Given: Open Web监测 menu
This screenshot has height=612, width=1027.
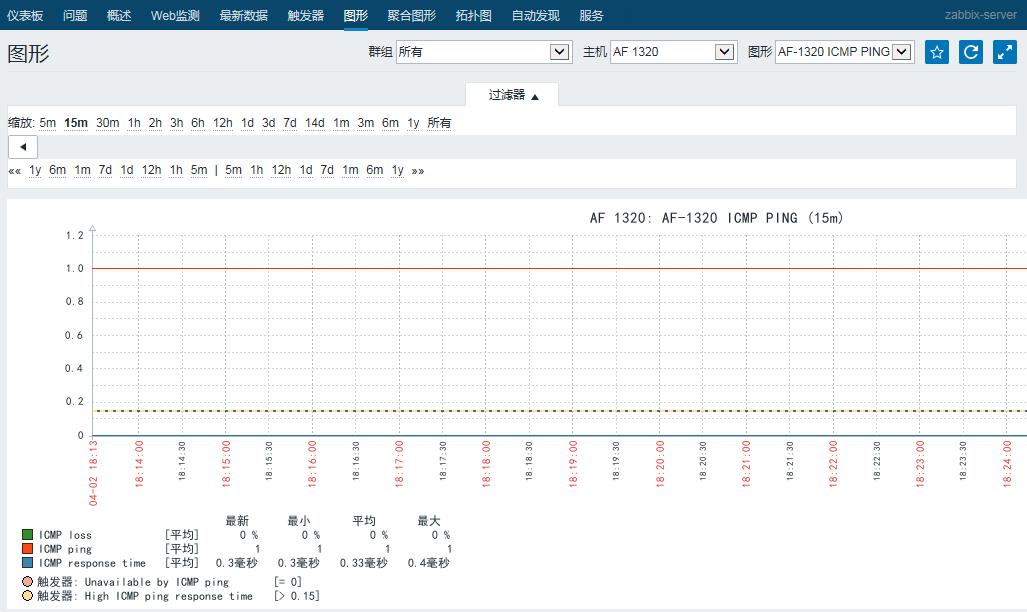Looking at the screenshot, I should click(x=175, y=16).
